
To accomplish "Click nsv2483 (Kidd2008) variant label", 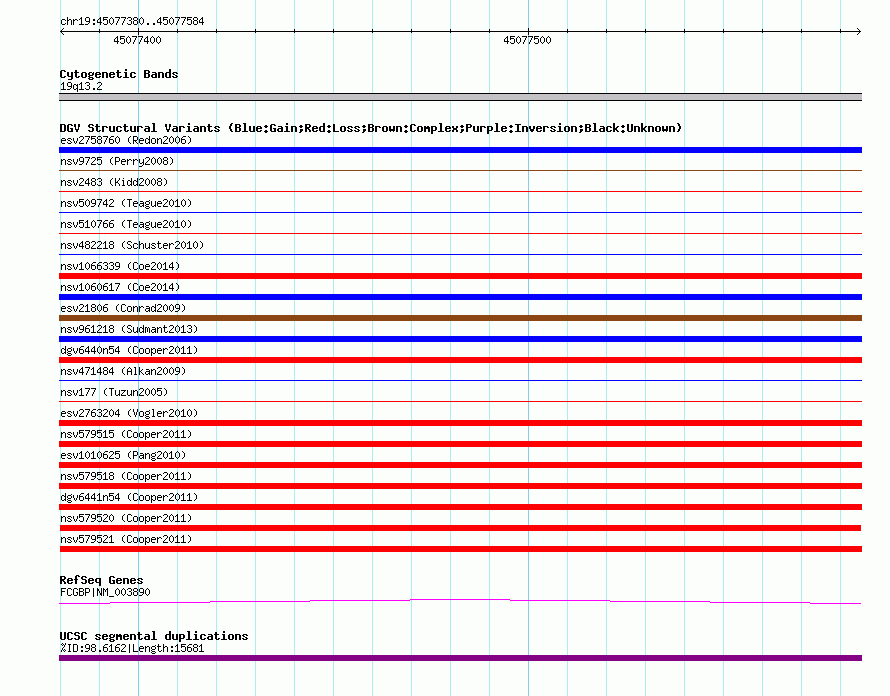I will (x=114, y=182).
